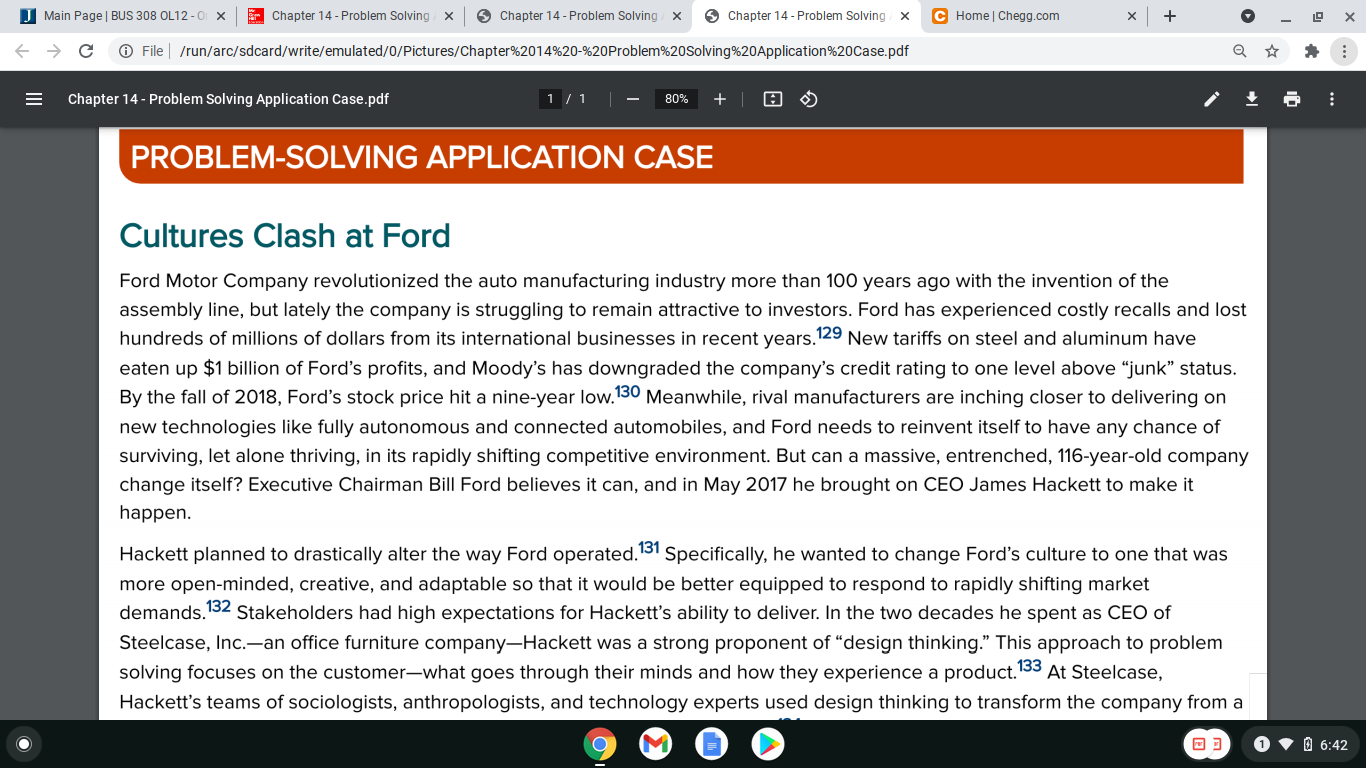
Task: Close the Home Chegg.com tab
Action: 1132,16
